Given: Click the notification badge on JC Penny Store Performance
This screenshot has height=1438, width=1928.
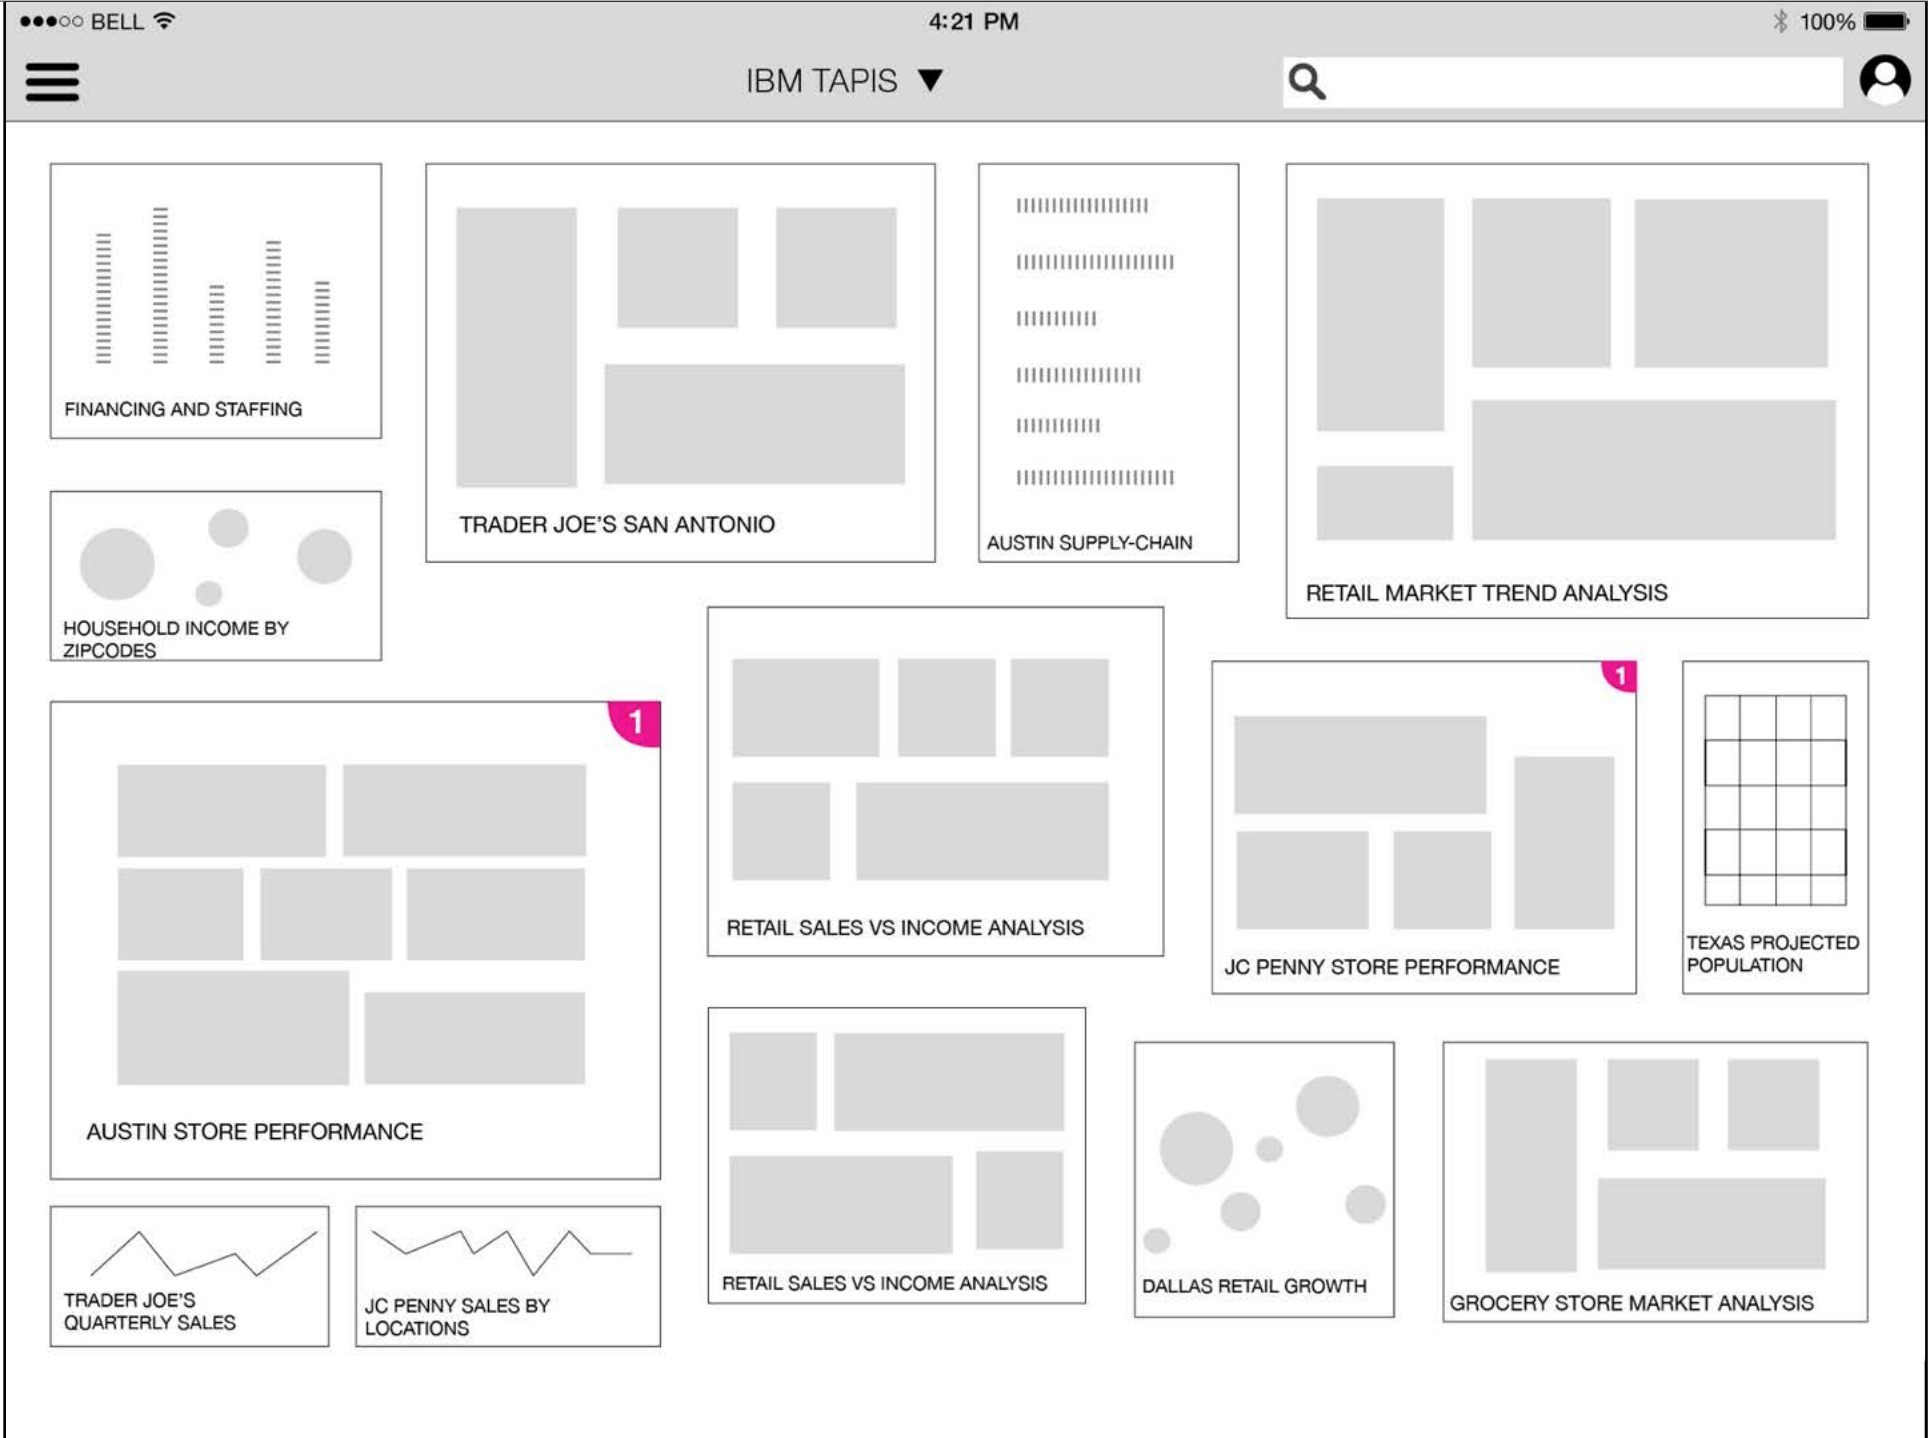Looking at the screenshot, I should click(x=1620, y=676).
